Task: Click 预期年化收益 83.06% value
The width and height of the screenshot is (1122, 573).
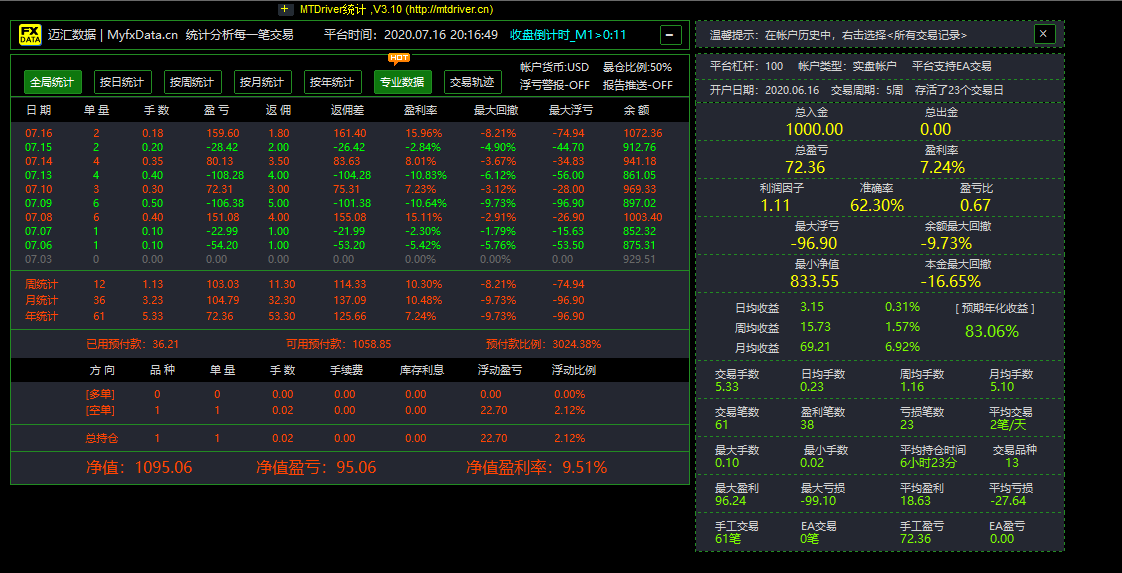Action: [x=992, y=331]
